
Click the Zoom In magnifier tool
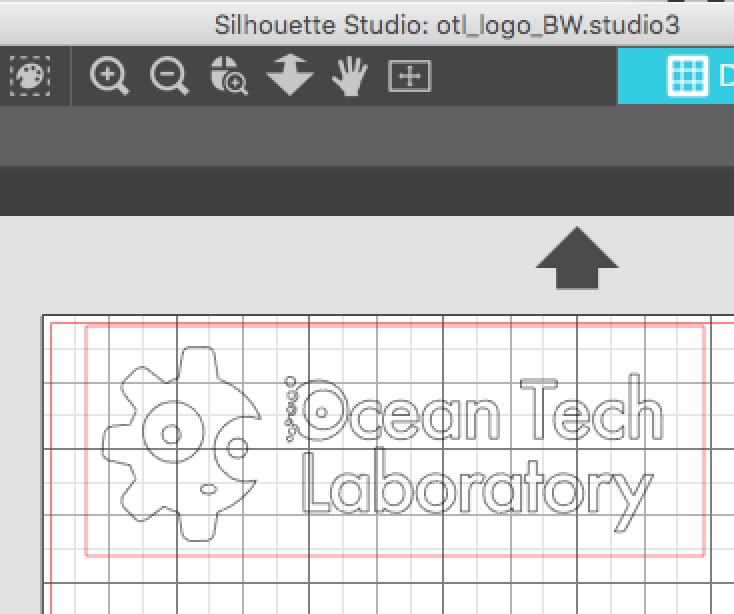point(109,76)
